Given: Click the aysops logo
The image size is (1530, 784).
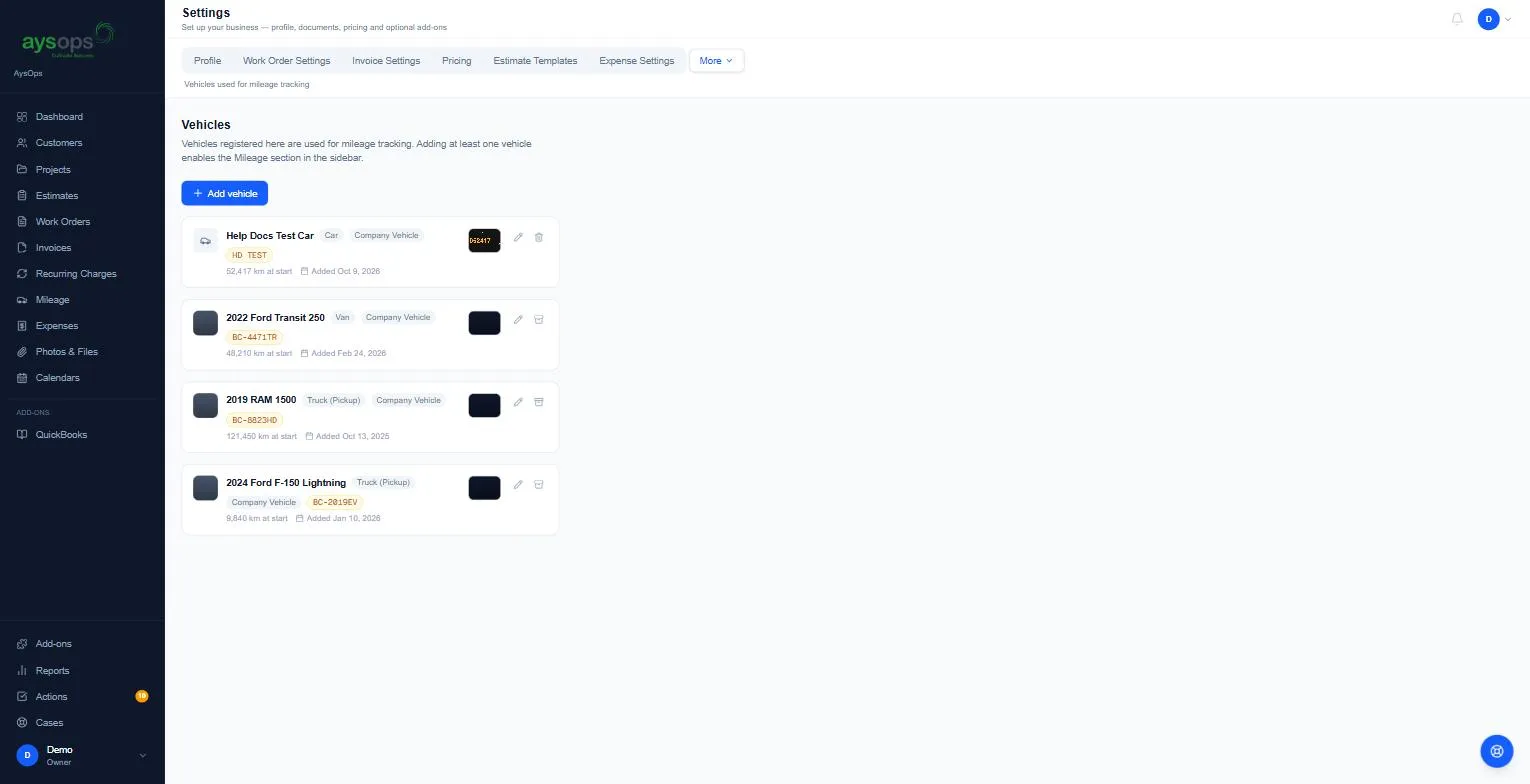Looking at the screenshot, I should [x=68, y=42].
